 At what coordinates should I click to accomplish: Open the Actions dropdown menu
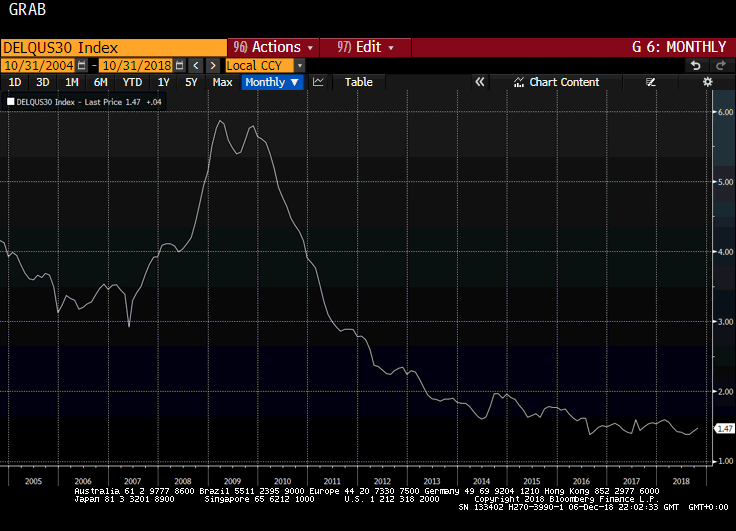(x=273, y=47)
